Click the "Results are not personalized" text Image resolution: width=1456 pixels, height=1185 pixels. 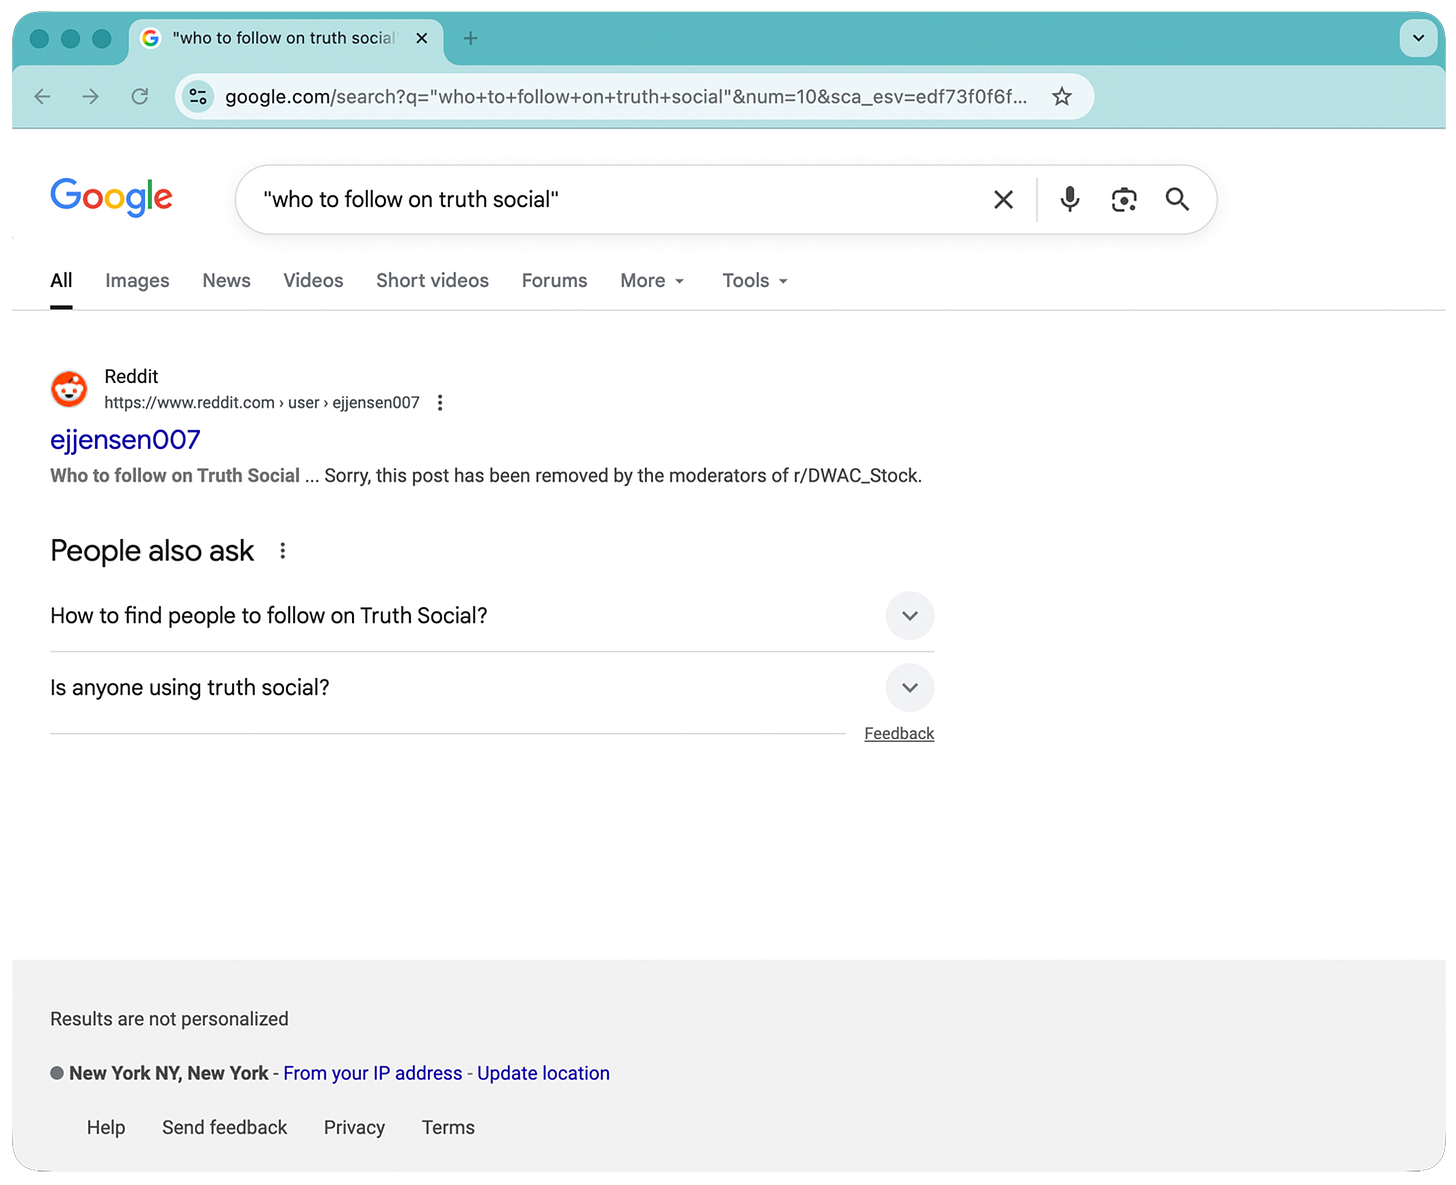169,1019
